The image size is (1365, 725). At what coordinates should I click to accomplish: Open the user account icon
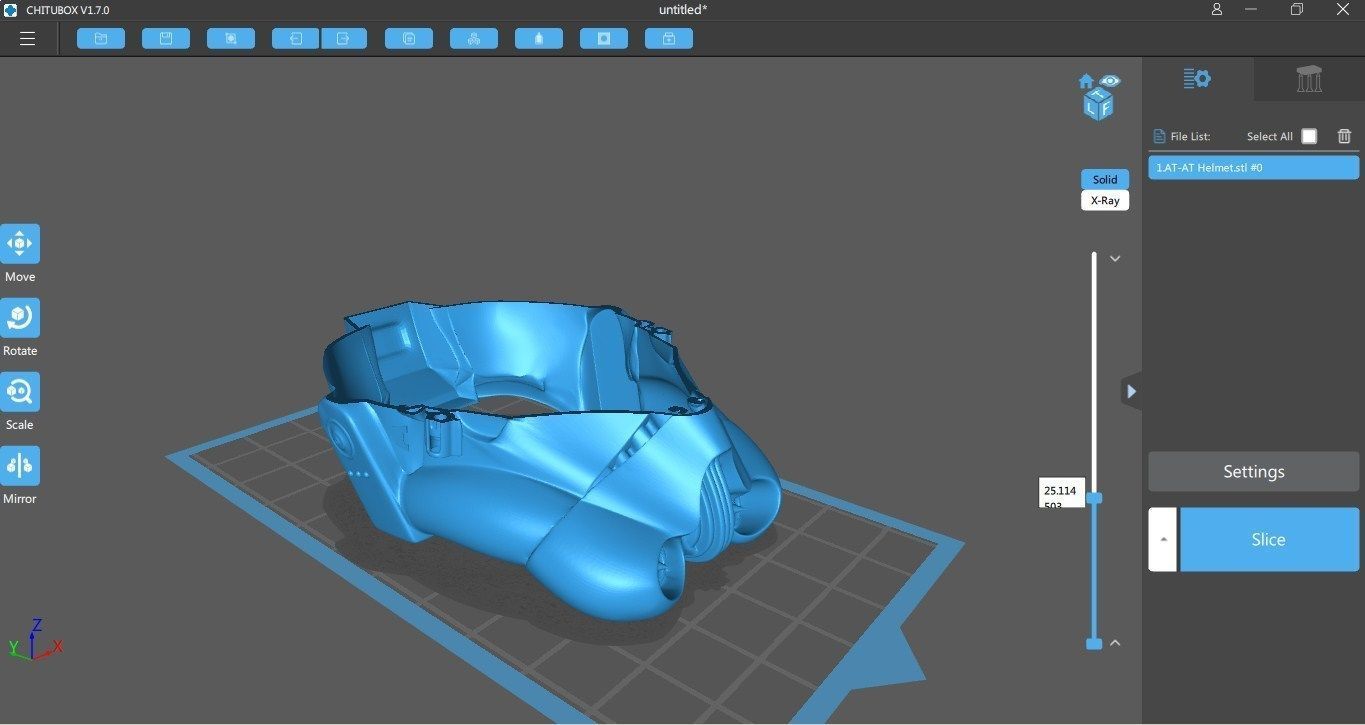pyautogui.click(x=1216, y=9)
